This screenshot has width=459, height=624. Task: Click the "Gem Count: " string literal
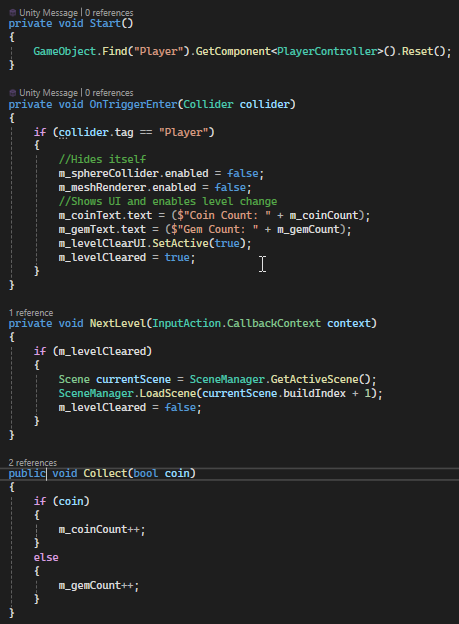tap(218, 229)
